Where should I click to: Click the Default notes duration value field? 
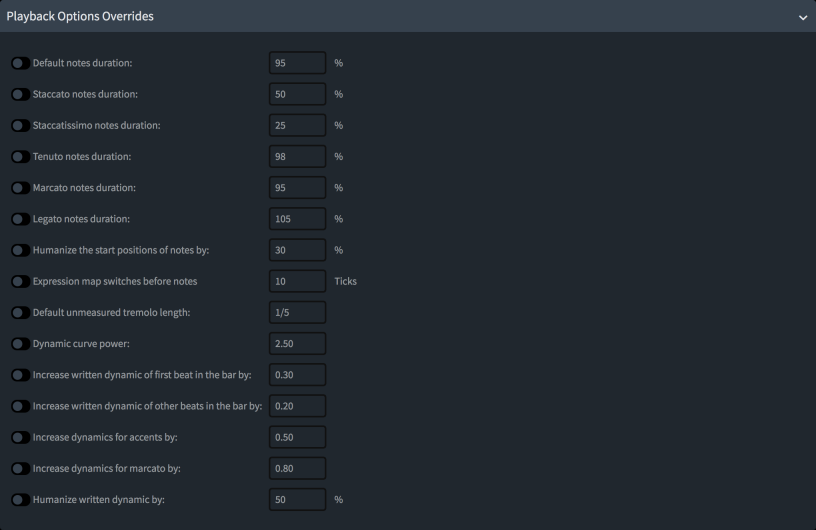point(297,63)
